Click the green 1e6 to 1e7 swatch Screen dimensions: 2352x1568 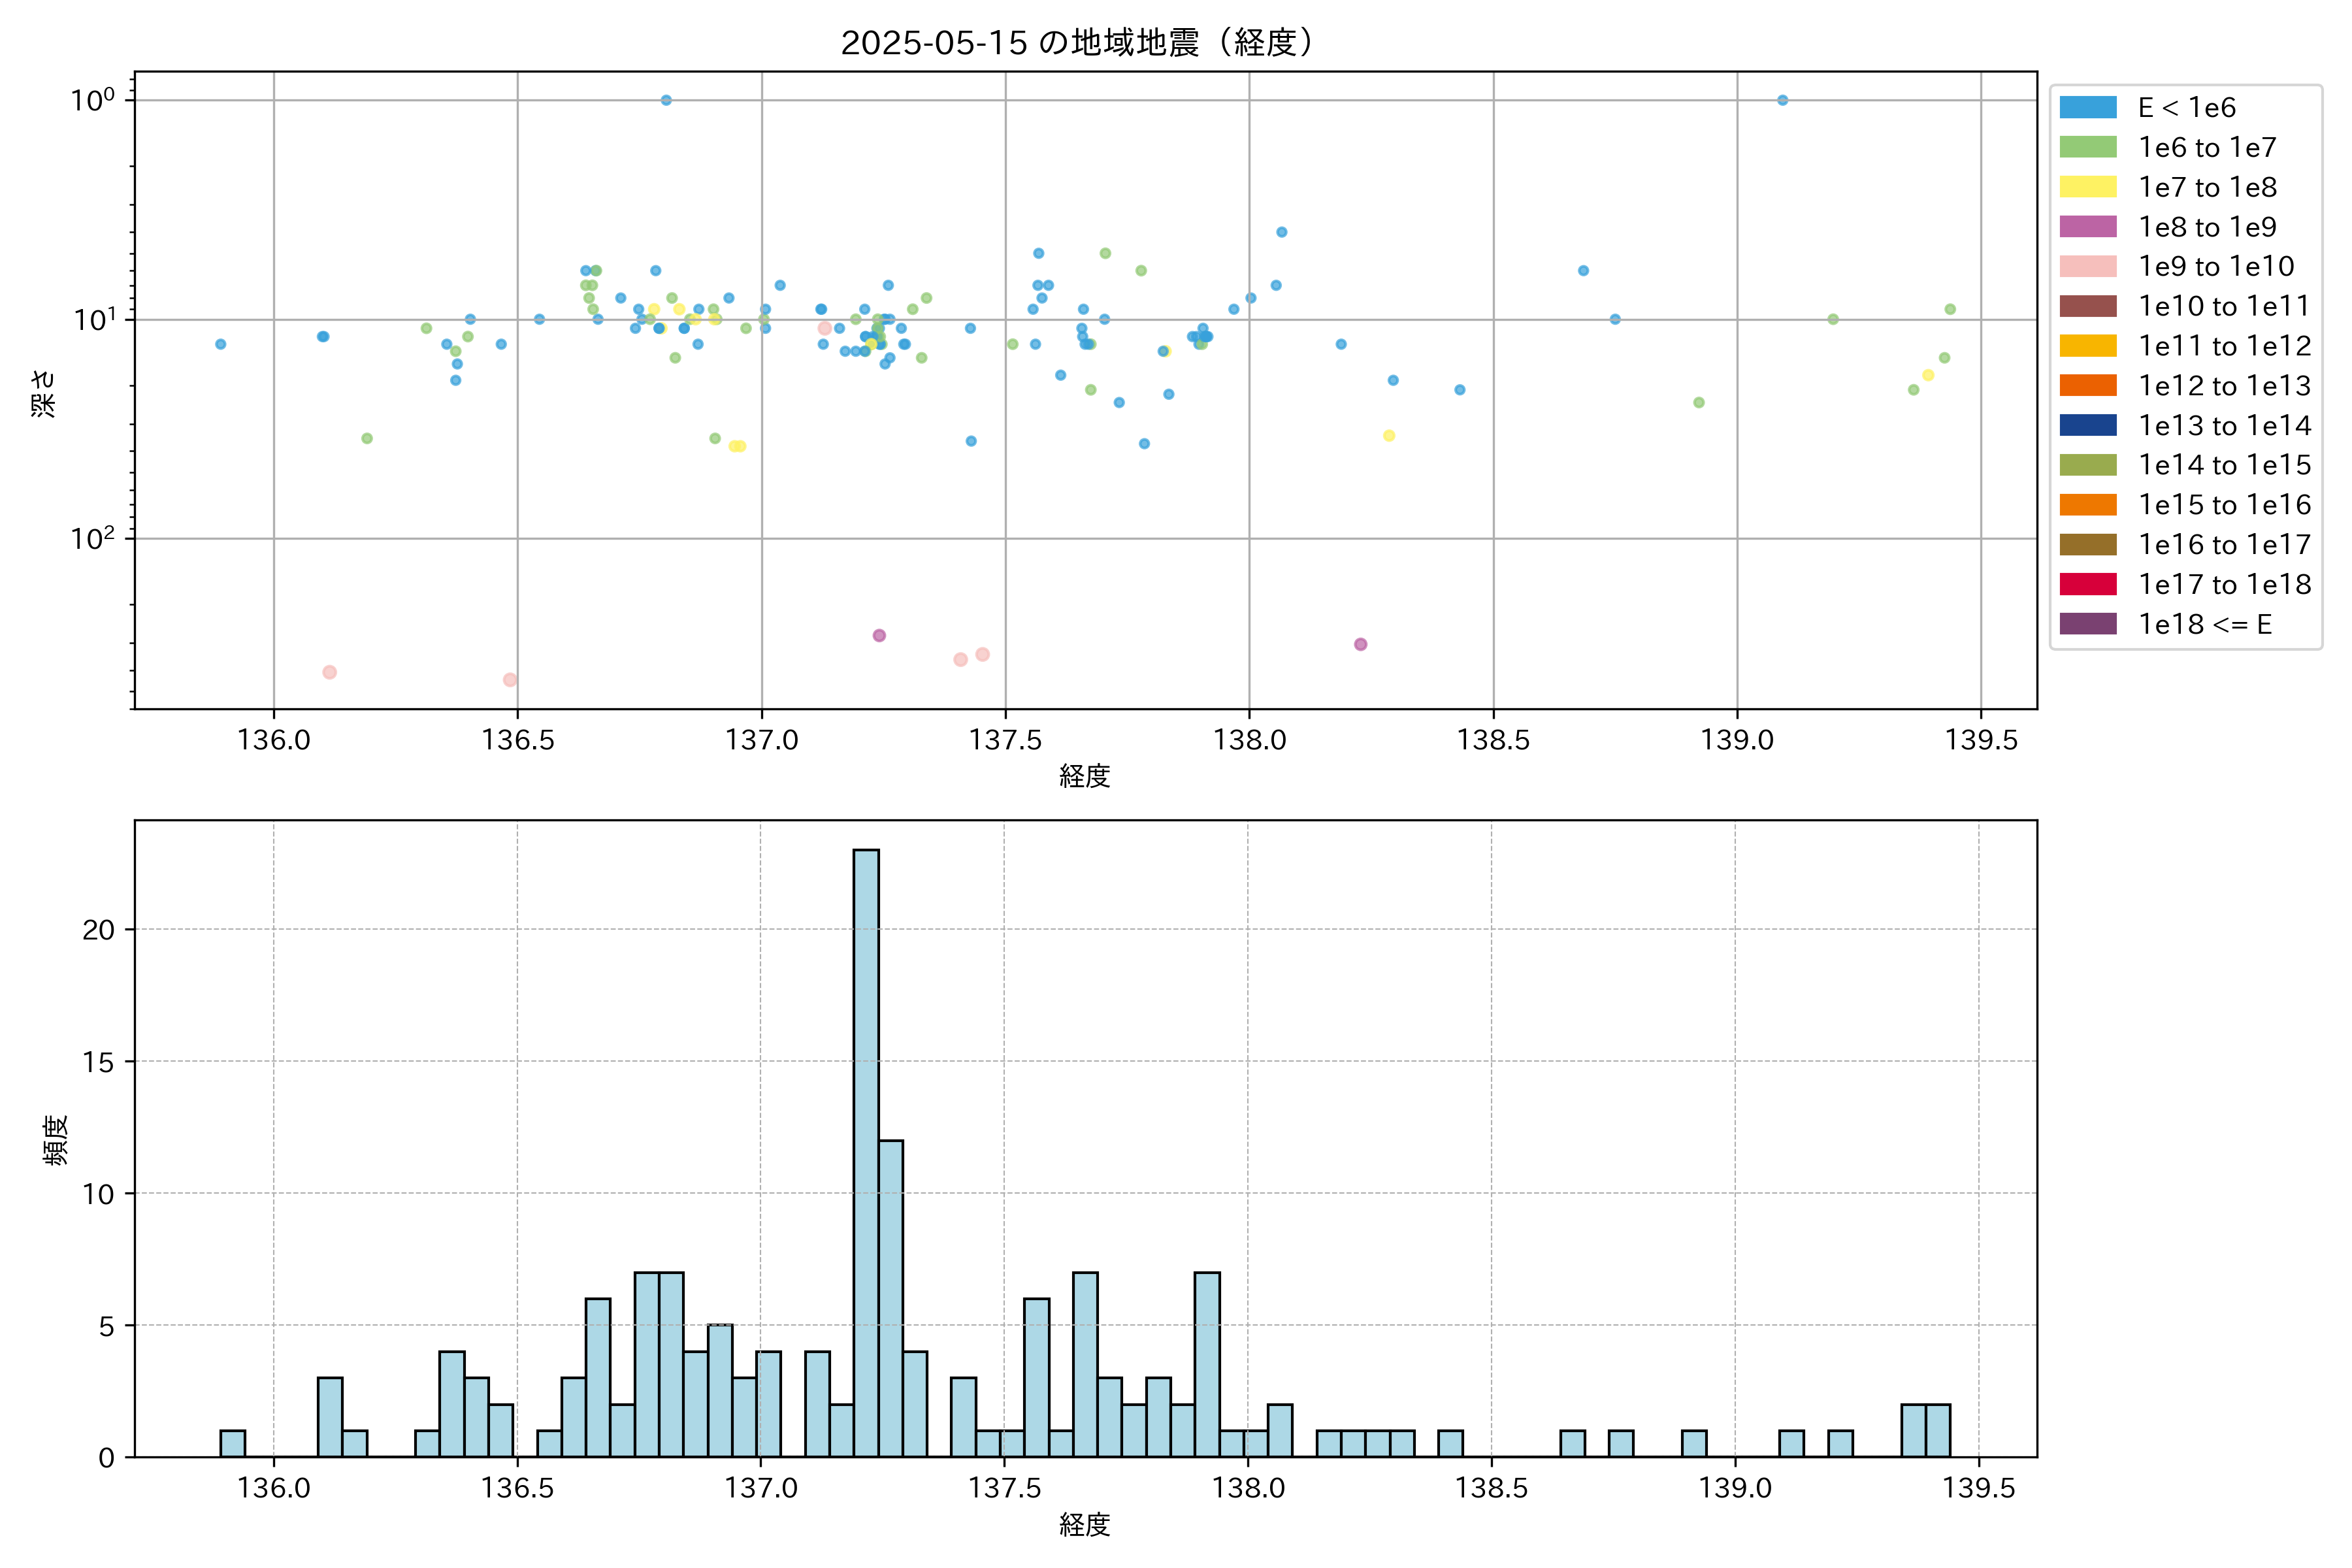point(2087,147)
